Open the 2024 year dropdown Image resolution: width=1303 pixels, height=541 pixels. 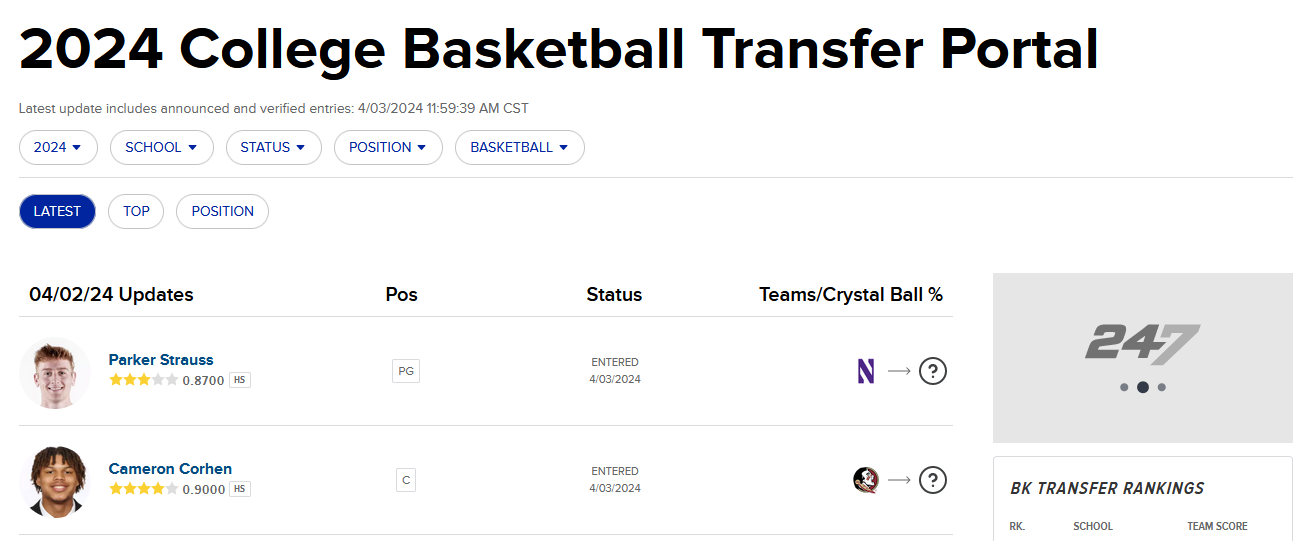[x=58, y=147]
